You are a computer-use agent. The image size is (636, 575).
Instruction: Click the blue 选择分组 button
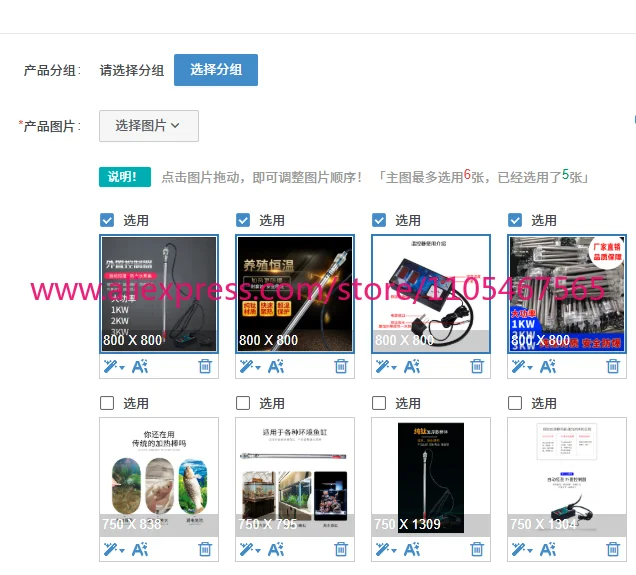click(216, 70)
